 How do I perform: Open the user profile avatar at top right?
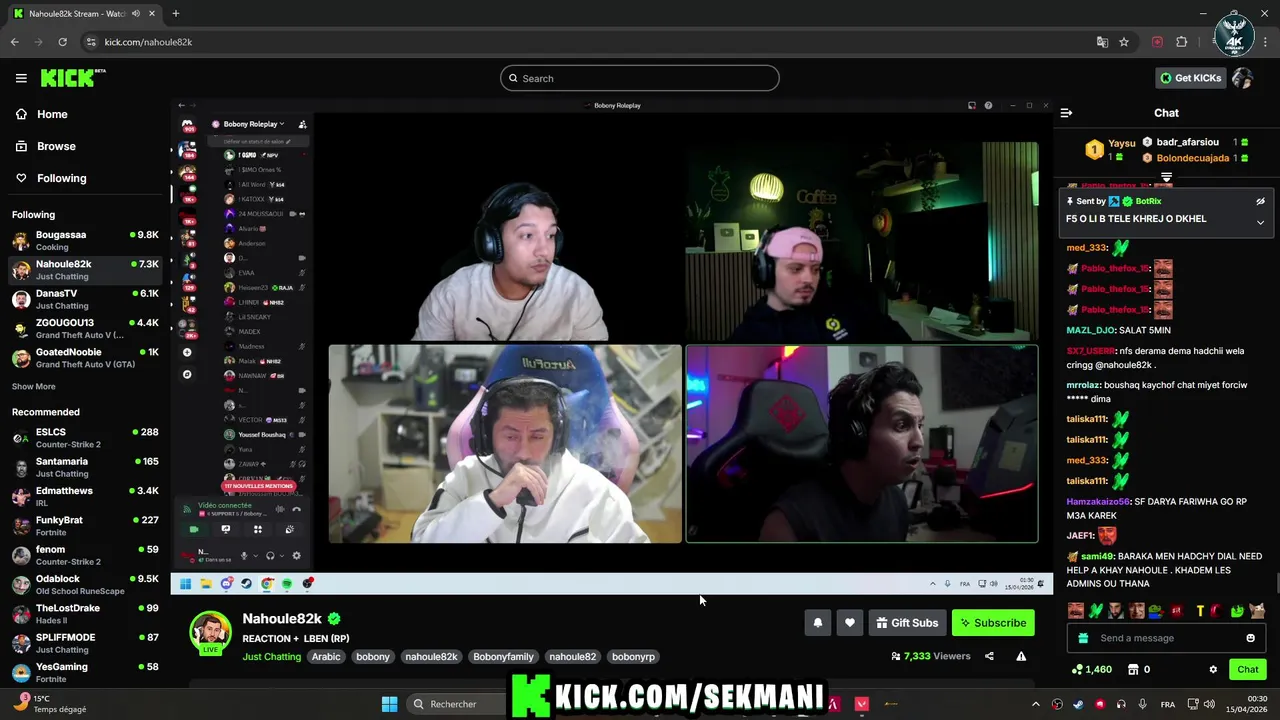pos(1242,78)
